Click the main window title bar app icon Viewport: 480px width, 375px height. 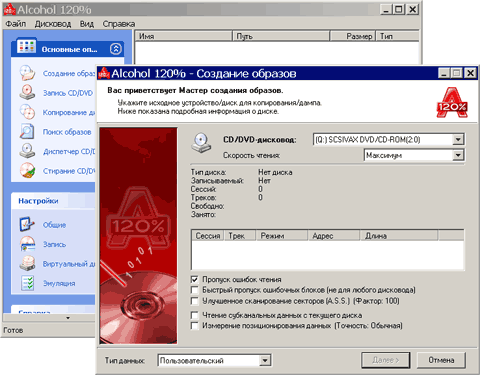(x=9, y=9)
